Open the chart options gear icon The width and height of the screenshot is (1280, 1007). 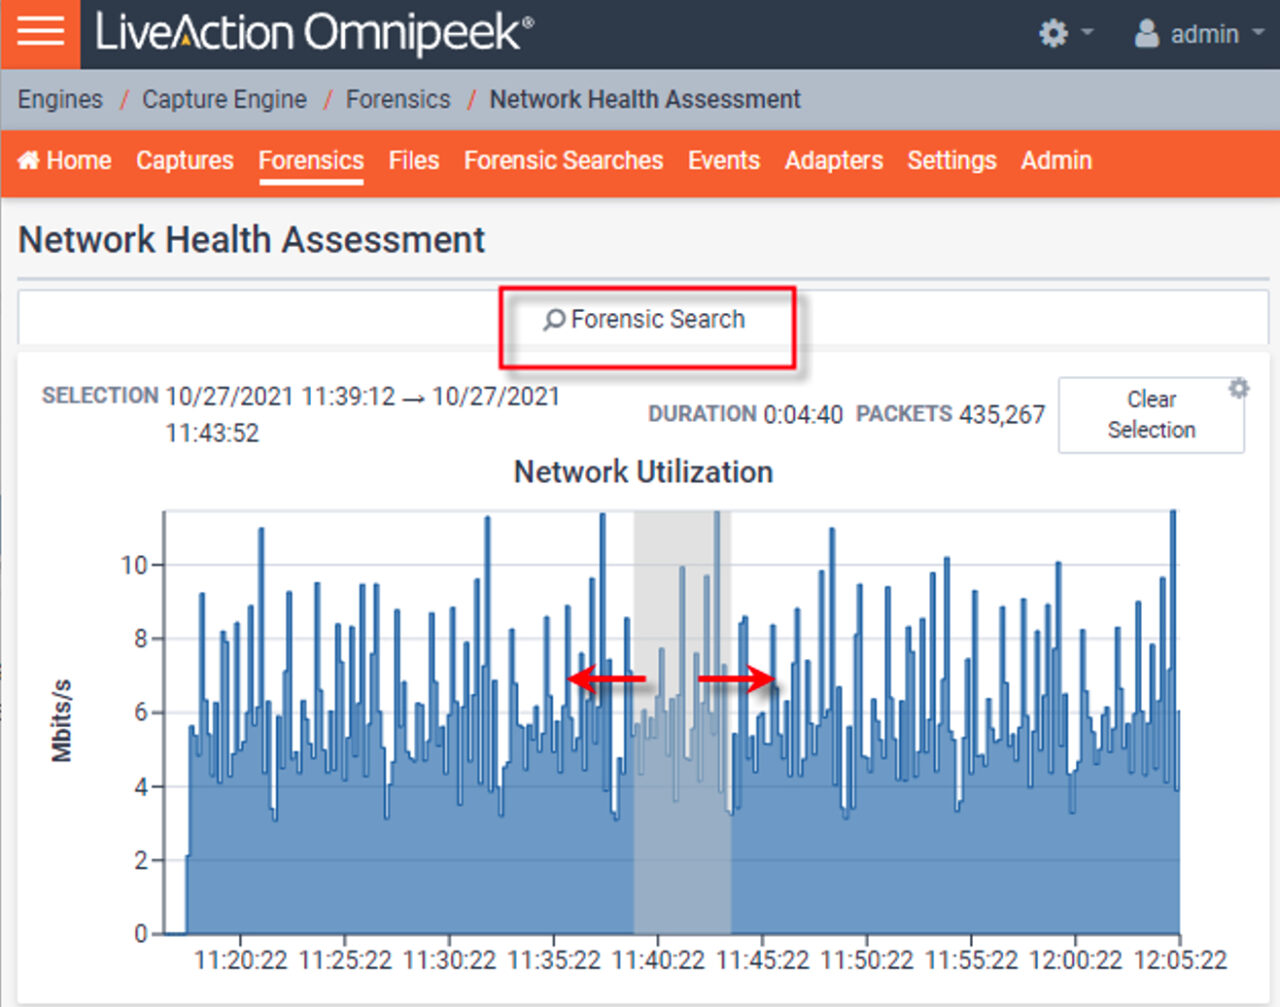(1239, 388)
